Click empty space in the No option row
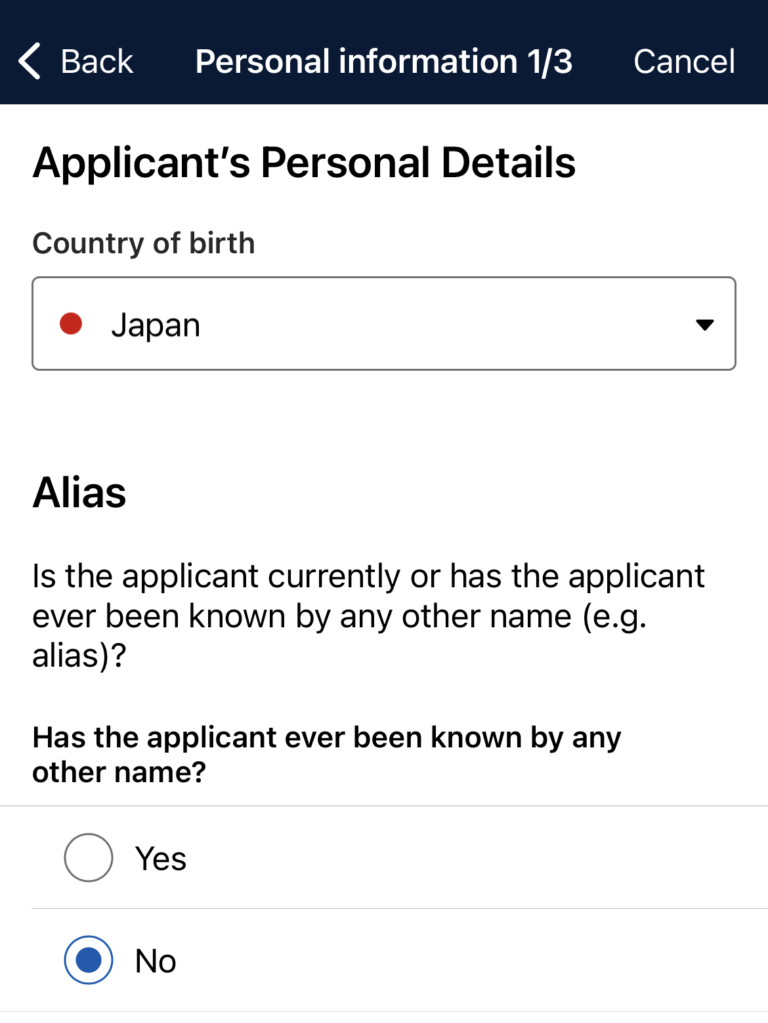 pyautogui.click(x=480, y=961)
